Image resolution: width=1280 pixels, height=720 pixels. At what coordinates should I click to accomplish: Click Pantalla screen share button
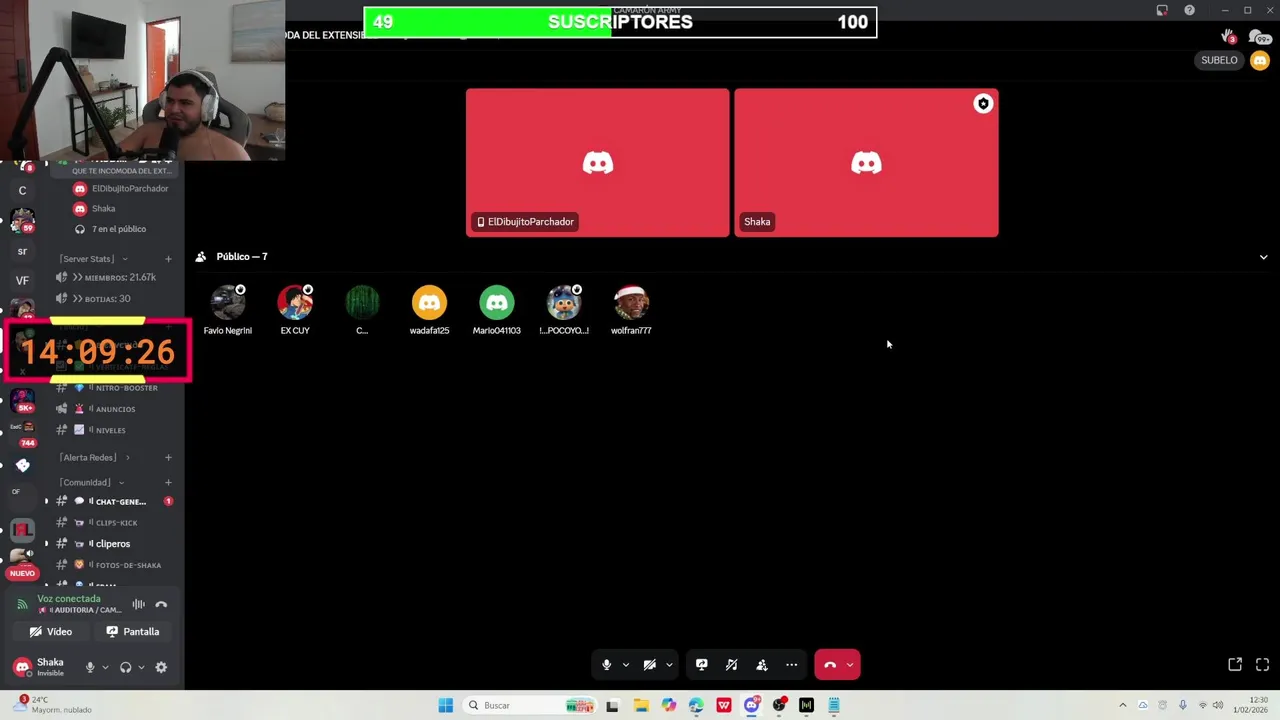(x=133, y=632)
